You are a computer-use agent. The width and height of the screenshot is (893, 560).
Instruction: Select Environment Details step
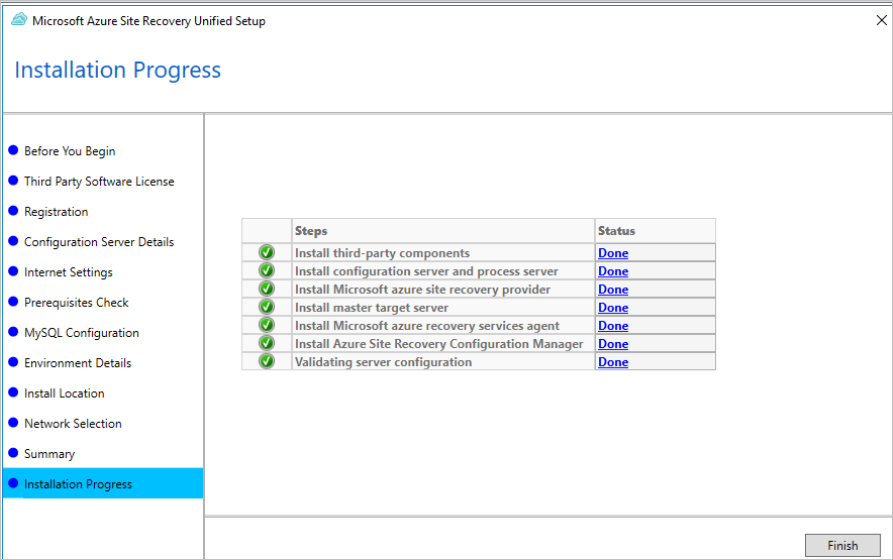[x=77, y=363]
